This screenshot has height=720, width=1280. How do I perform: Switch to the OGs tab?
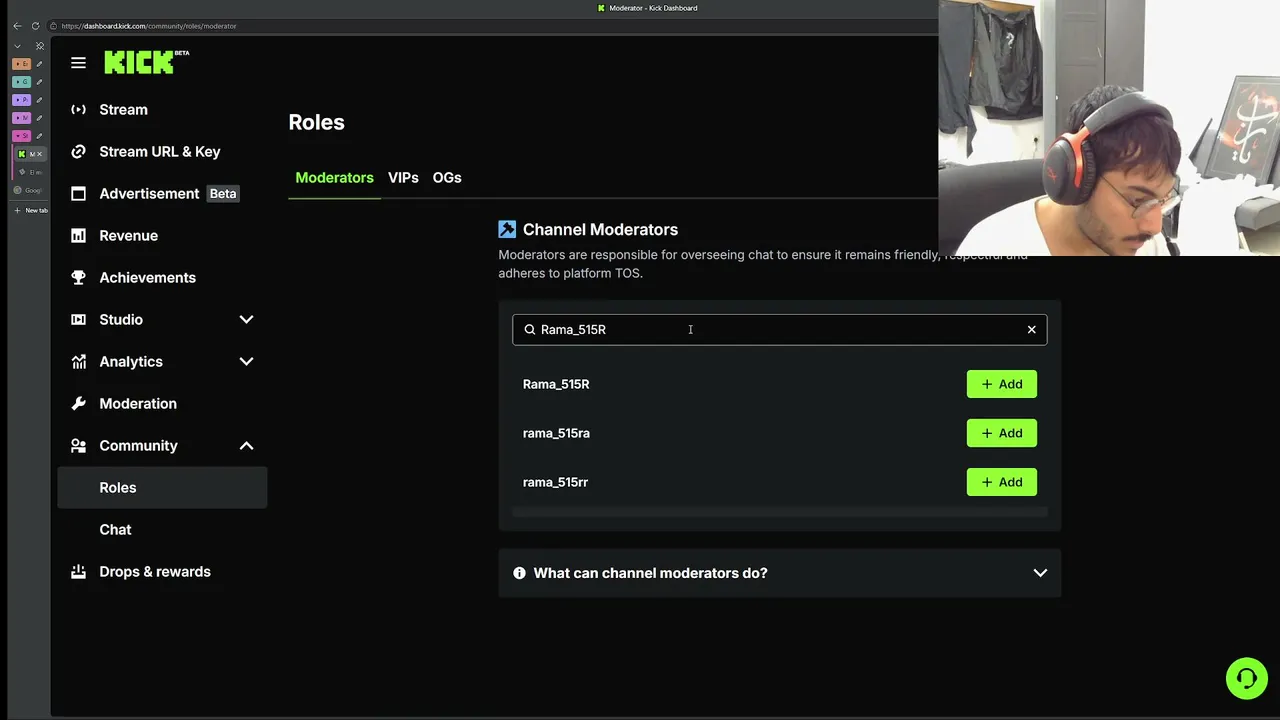pyautogui.click(x=447, y=178)
